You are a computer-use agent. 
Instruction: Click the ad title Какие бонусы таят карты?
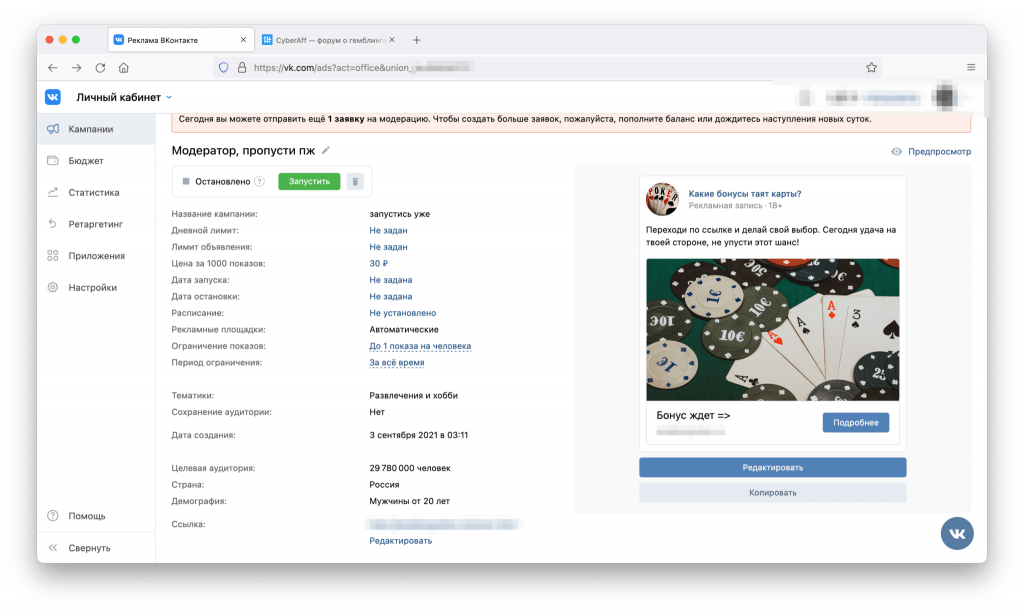click(744, 194)
